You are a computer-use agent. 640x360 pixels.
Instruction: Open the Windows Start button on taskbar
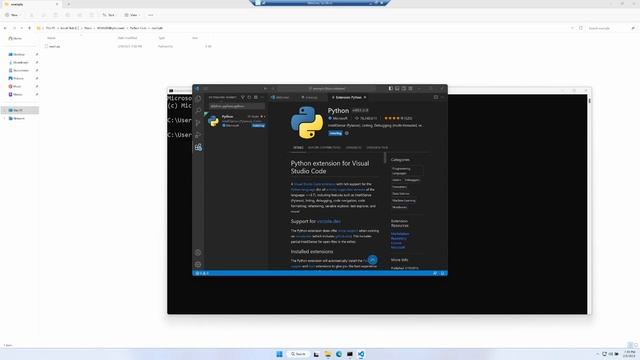click(x=280, y=354)
